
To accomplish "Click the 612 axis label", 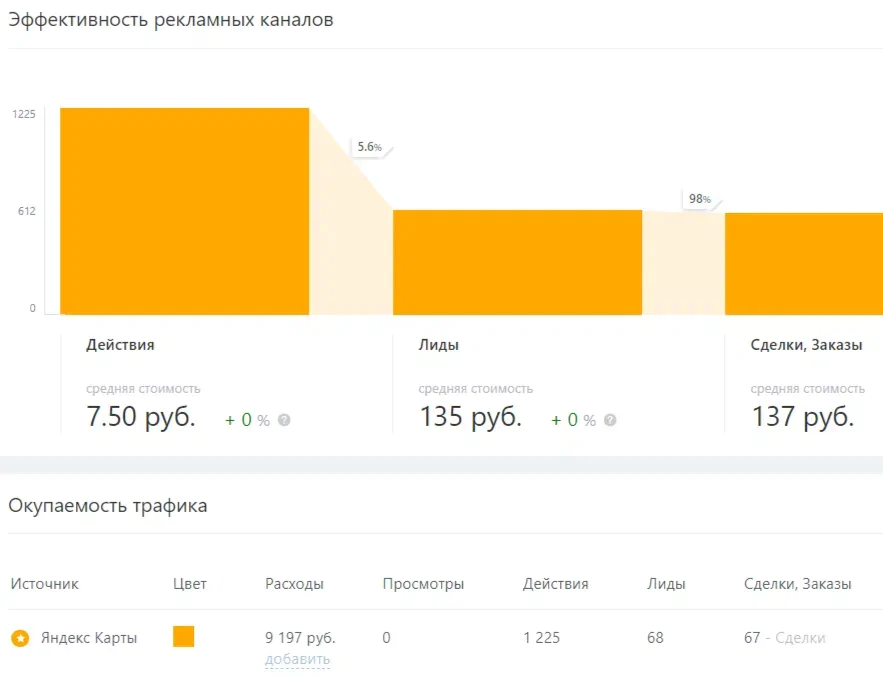I will 26,211.
